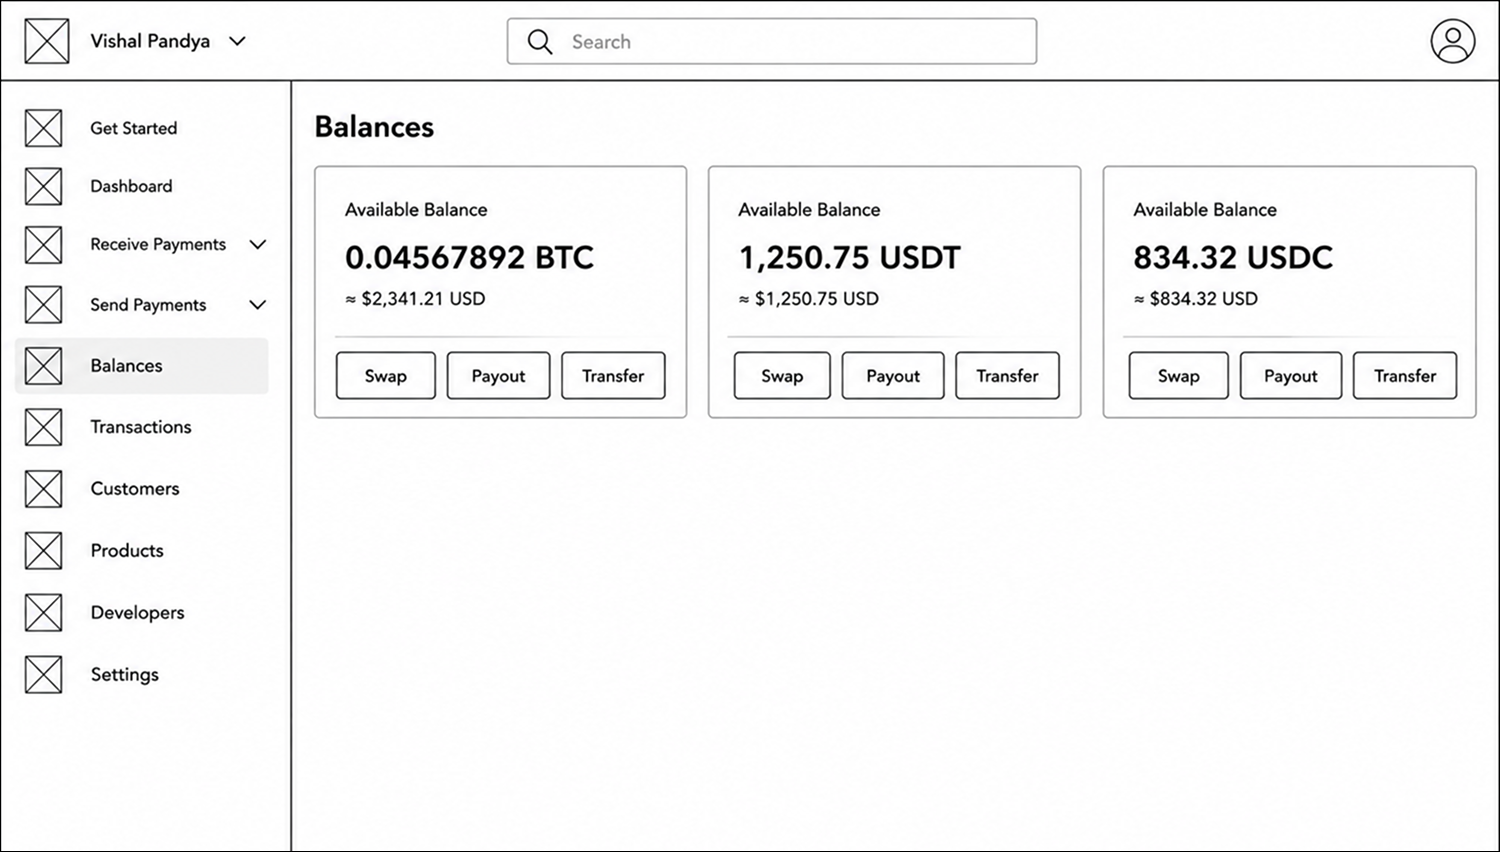Viewport: 1500px width, 852px height.
Task: Swap the BTC balance
Action: (x=386, y=376)
